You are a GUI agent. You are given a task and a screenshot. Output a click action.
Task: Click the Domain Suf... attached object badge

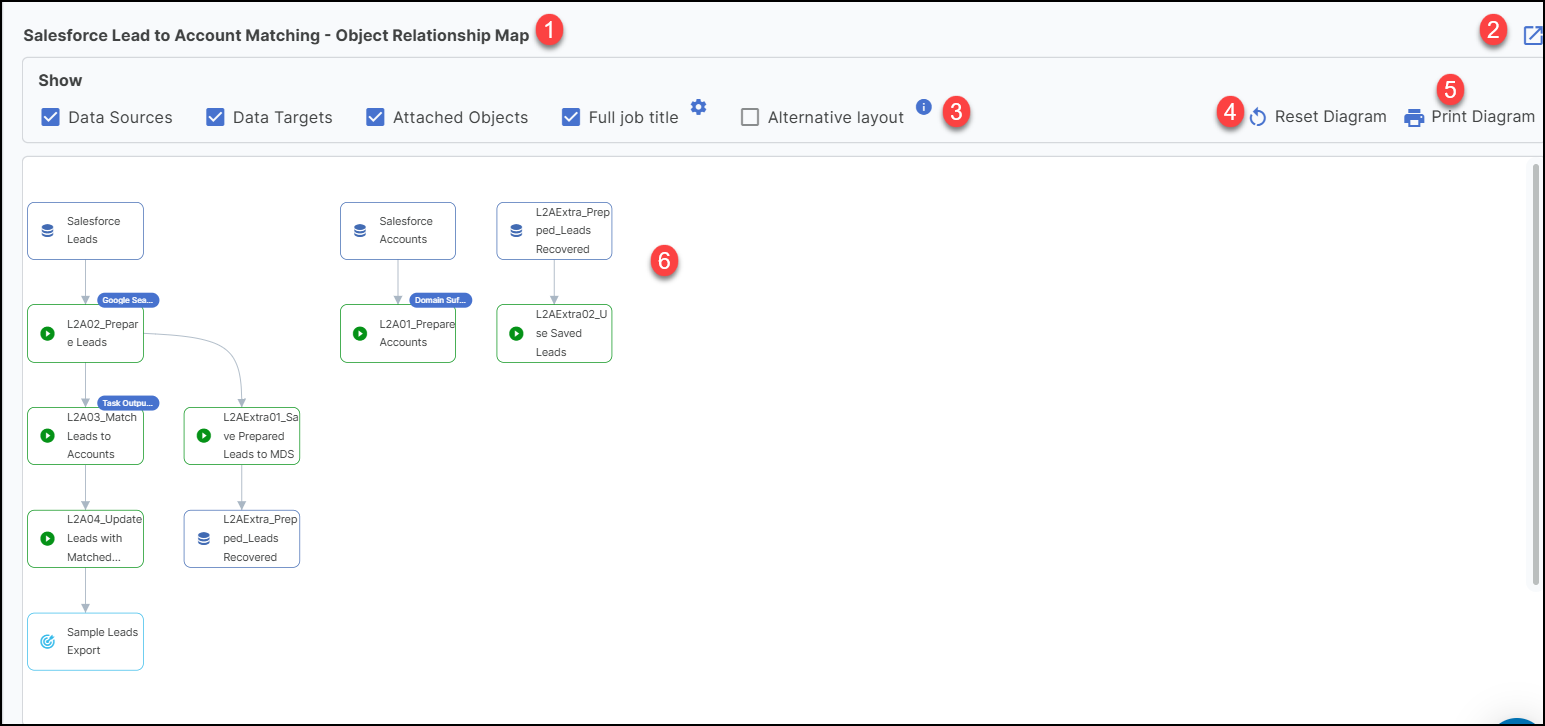coord(440,300)
